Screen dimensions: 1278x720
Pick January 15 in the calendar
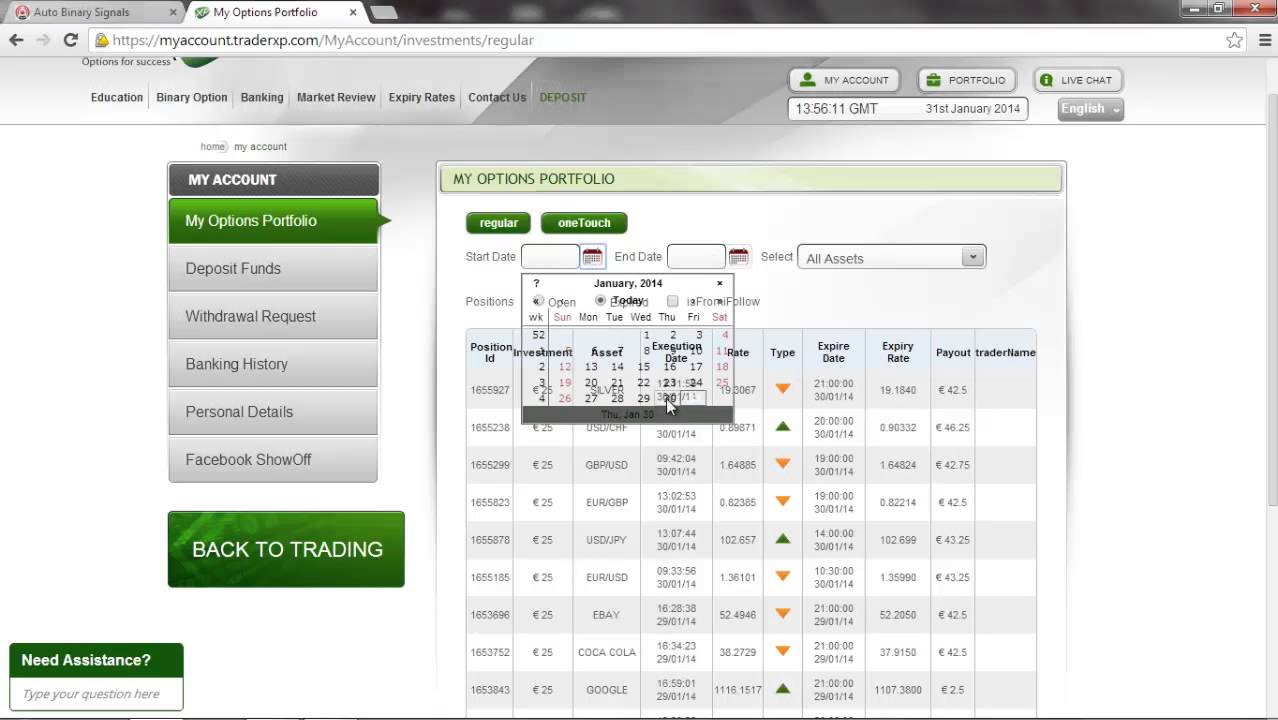coord(643,366)
